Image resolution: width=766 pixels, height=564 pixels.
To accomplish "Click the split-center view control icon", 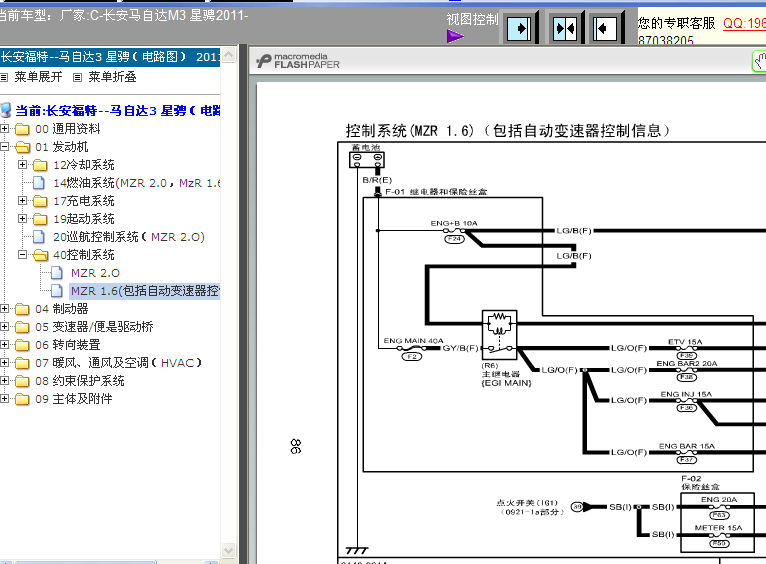I will [564, 29].
